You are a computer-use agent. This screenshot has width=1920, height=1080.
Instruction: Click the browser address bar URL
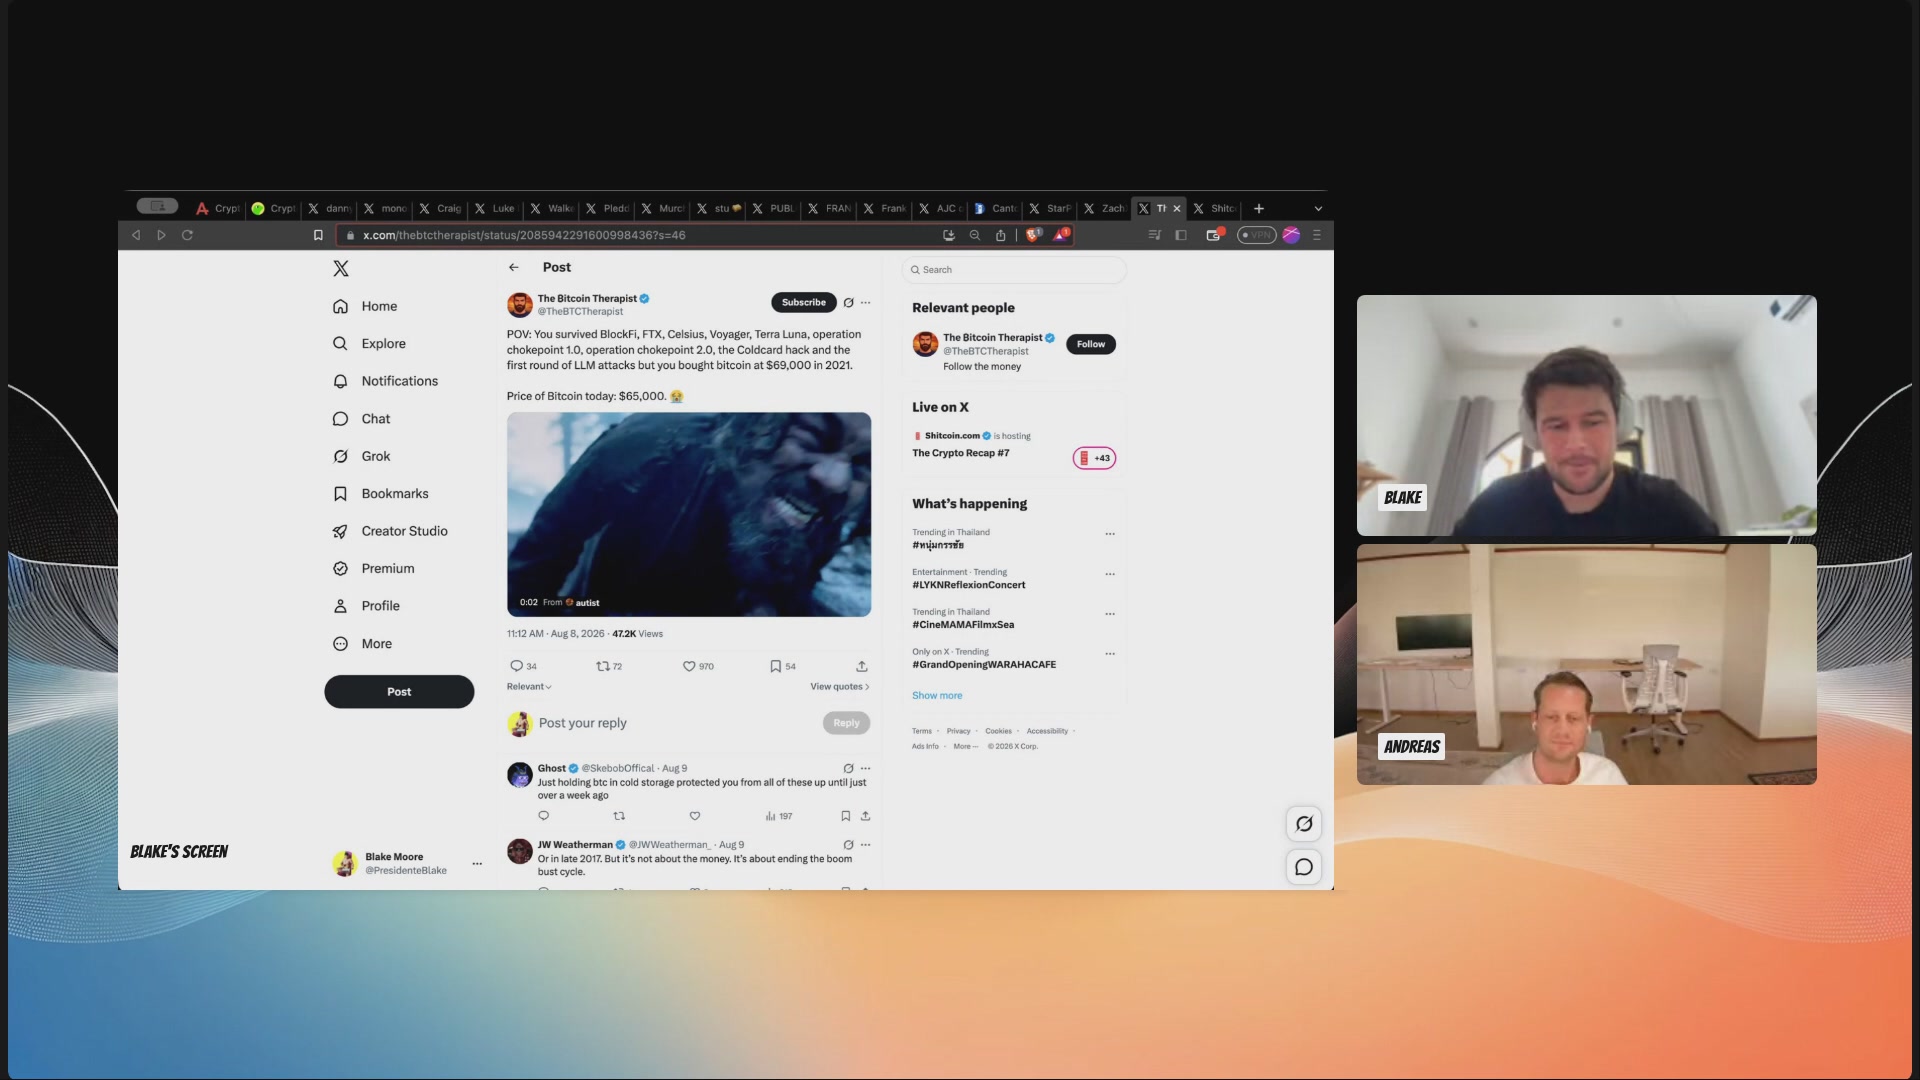[524, 235]
